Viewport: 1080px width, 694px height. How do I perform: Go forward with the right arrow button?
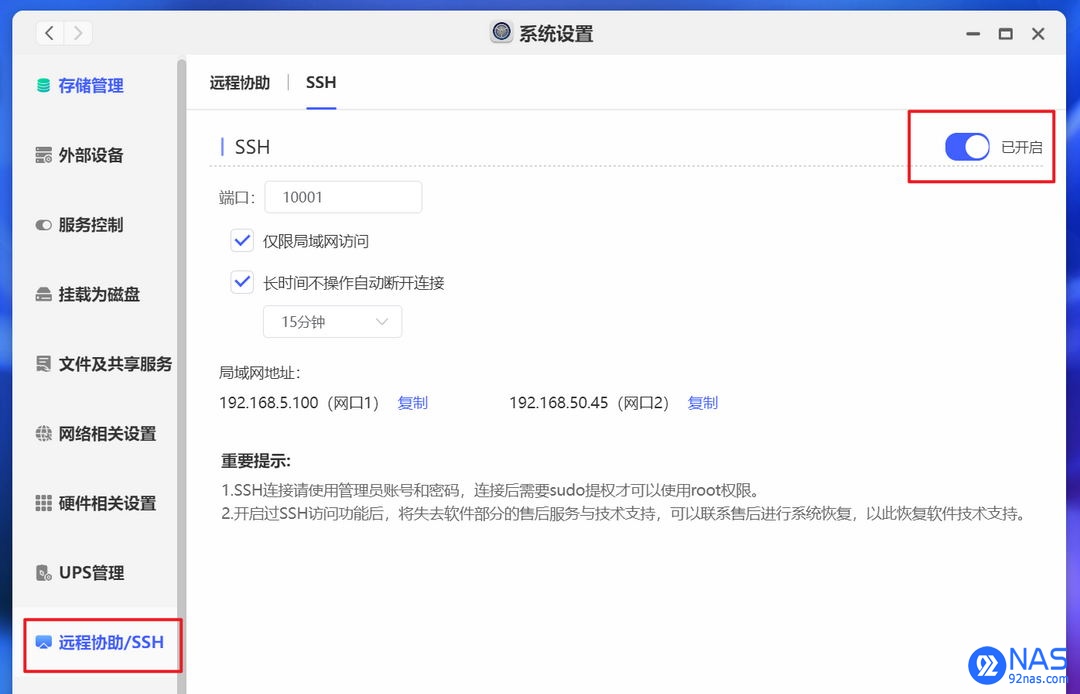[x=78, y=33]
